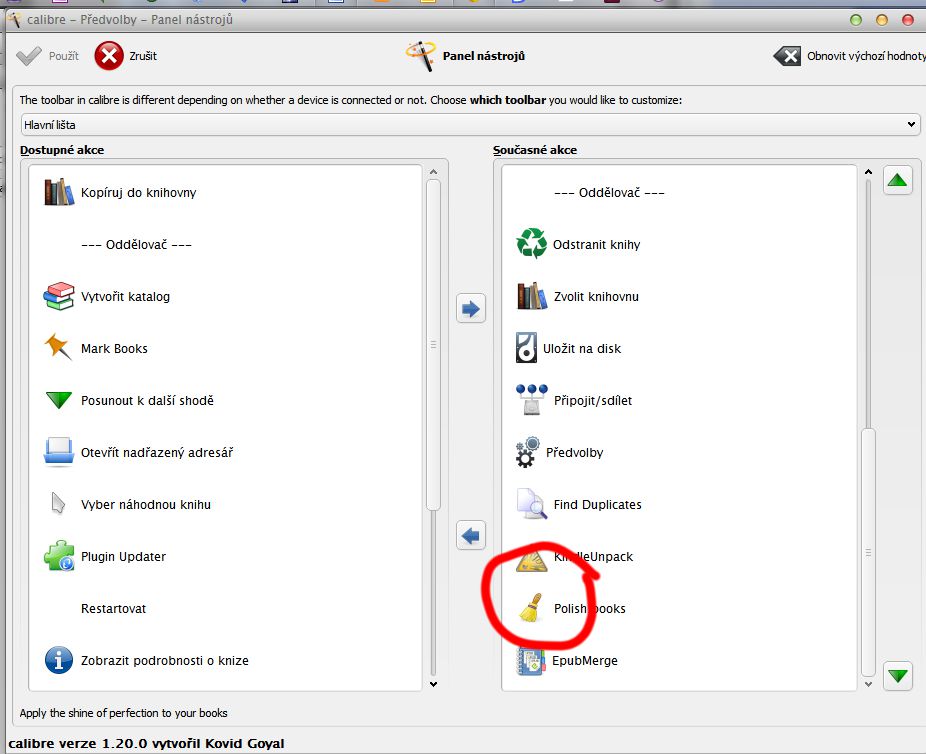926x754 pixels.
Task: Select the Kopíruj do knihovny text
Action: [139, 192]
